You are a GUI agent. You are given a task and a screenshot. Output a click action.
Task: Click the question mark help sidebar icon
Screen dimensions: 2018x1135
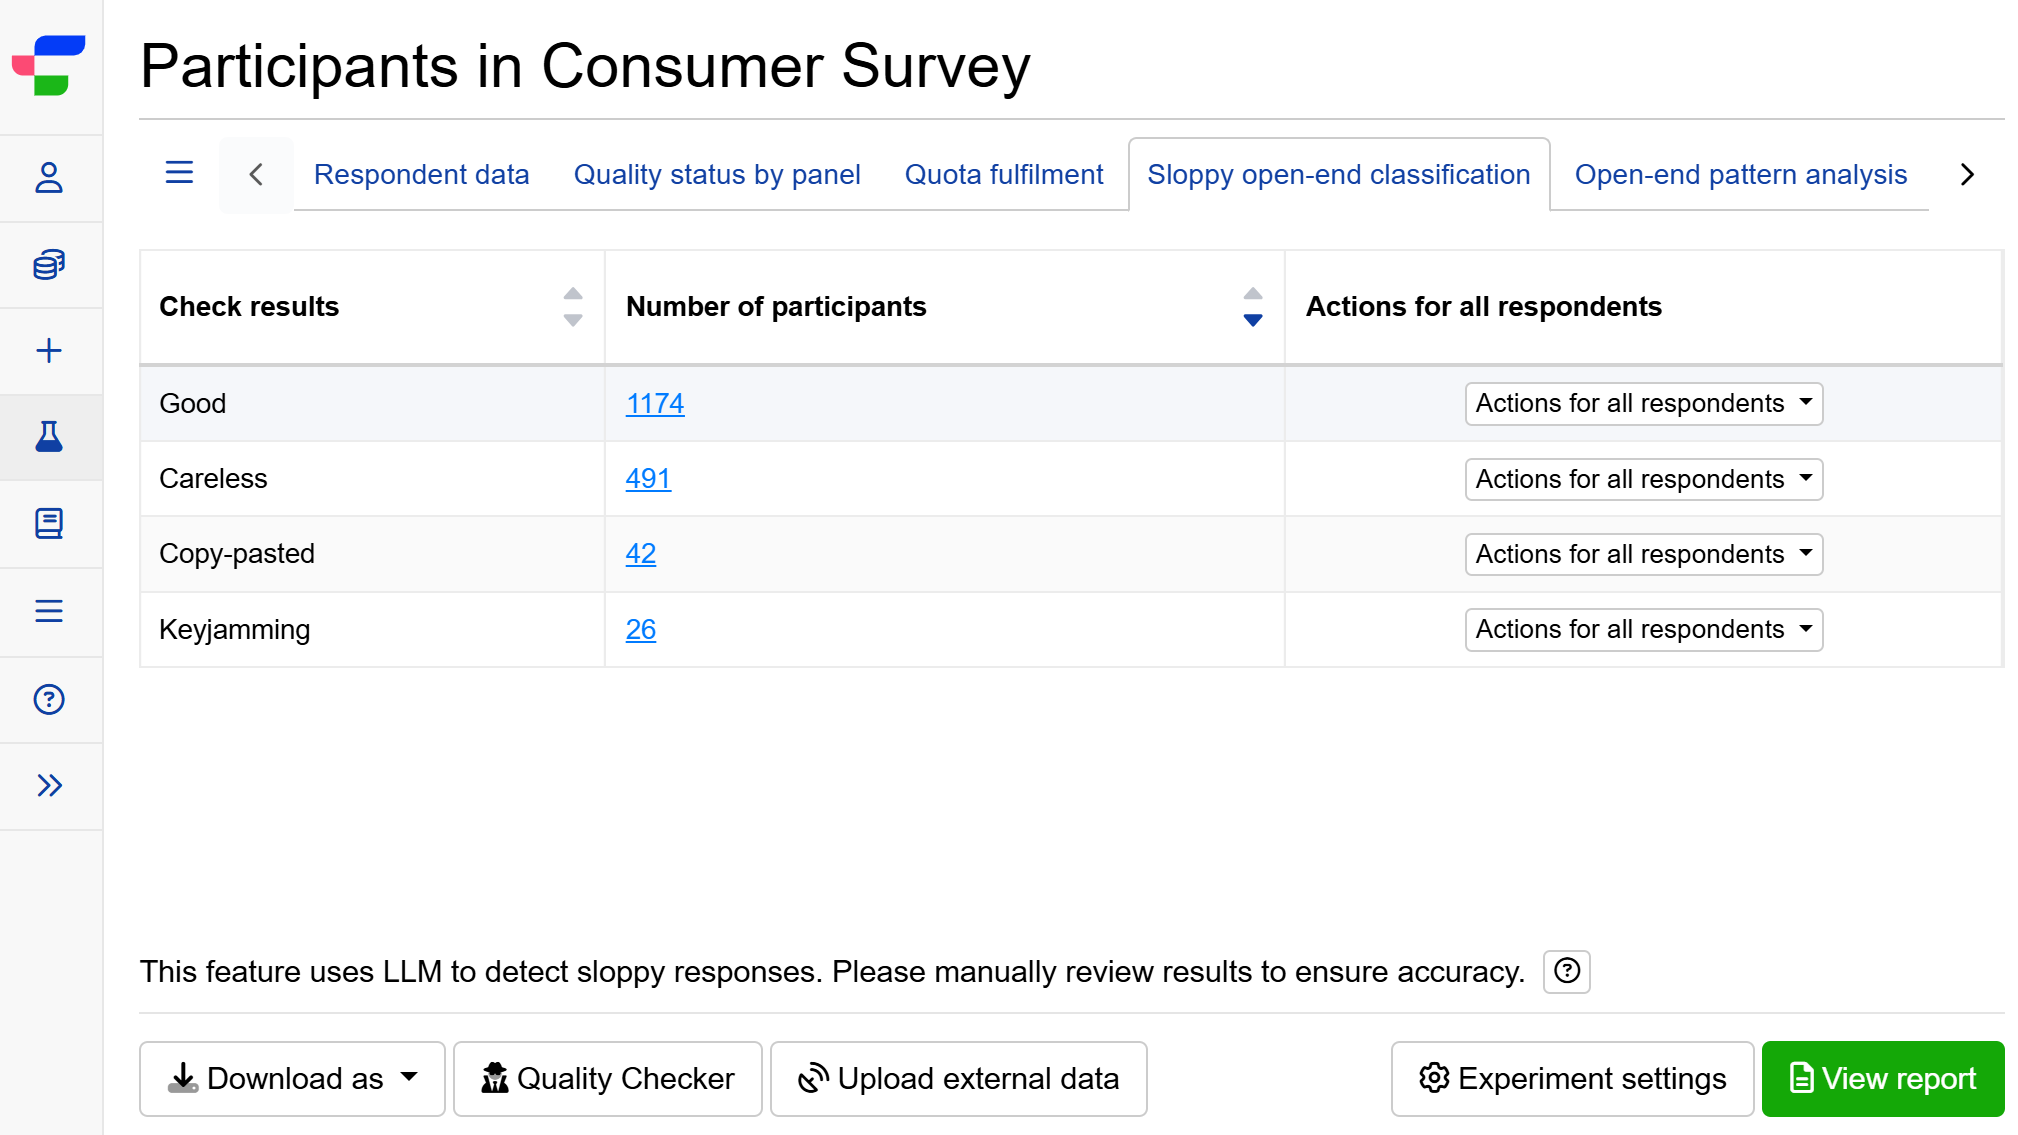coord(49,699)
